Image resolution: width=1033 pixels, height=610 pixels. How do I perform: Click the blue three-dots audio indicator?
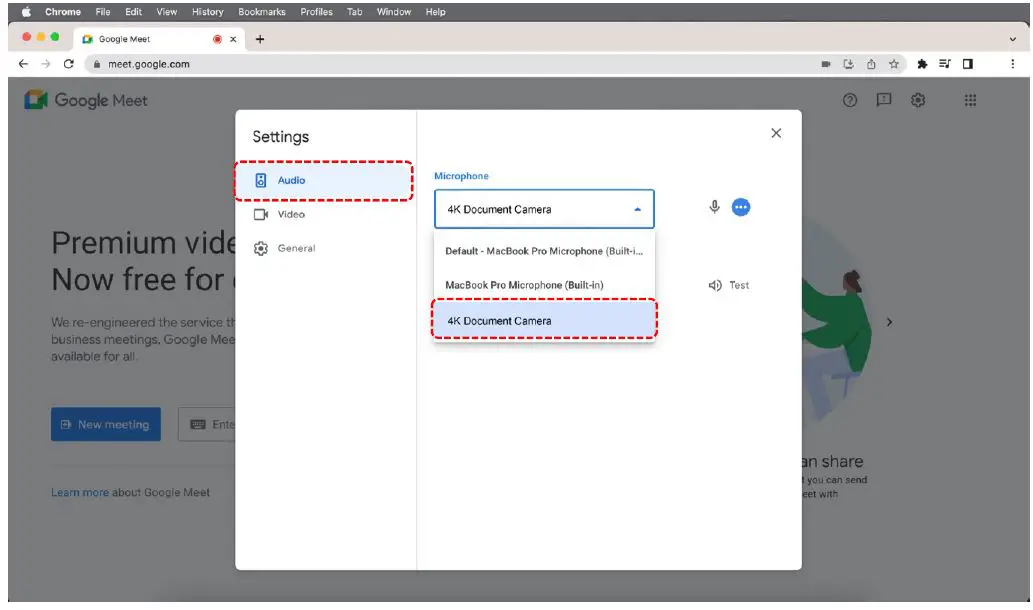pos(741,208)
